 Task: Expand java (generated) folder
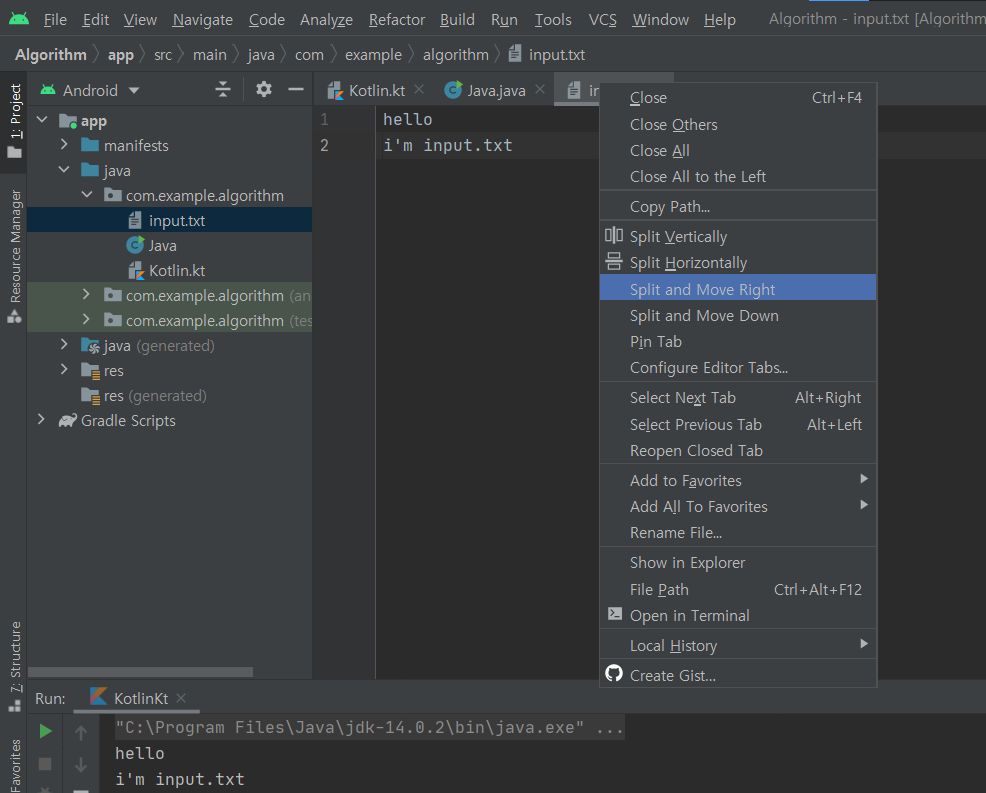click(x=64, y=345)
